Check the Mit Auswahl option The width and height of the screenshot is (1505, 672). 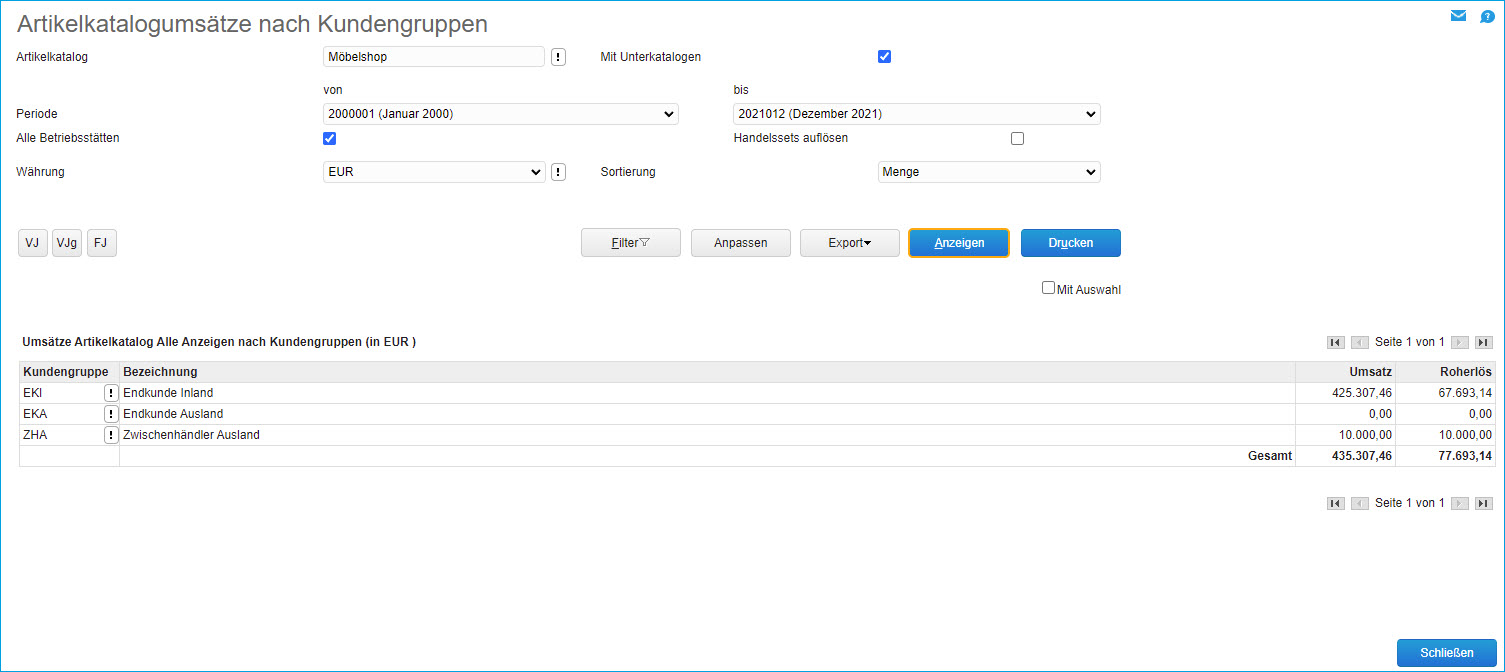1048,288
